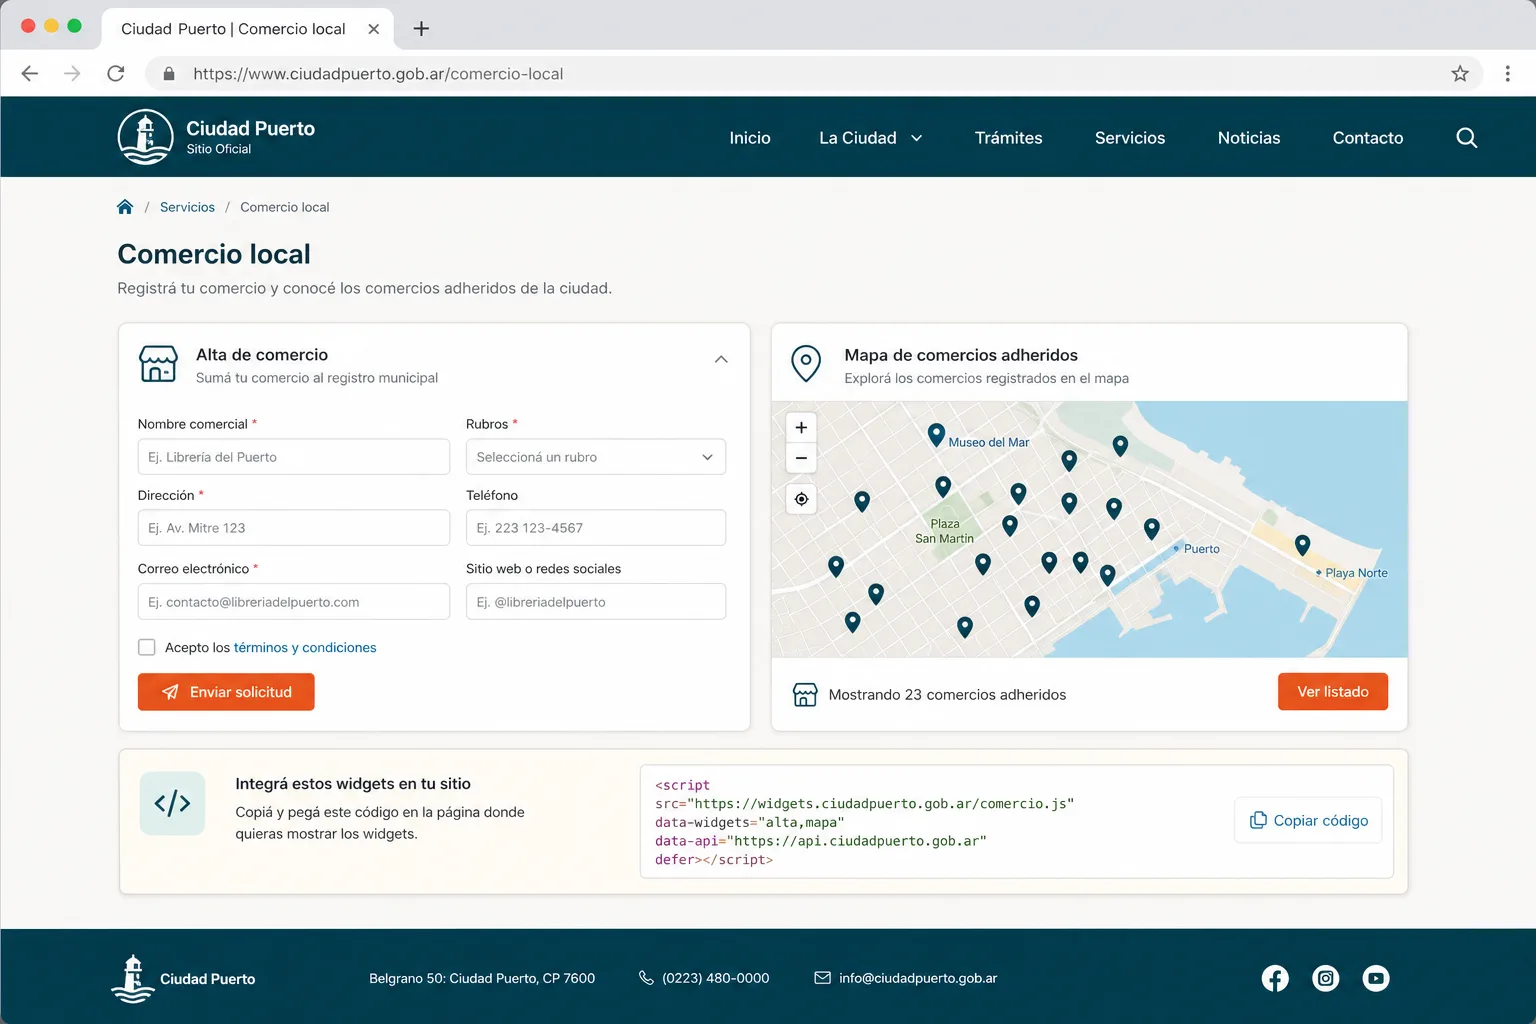Image resolution: width=1536 pixels, height=1024 pixels.
Task: Click Ver listado button
Action: click(1333, 692)
